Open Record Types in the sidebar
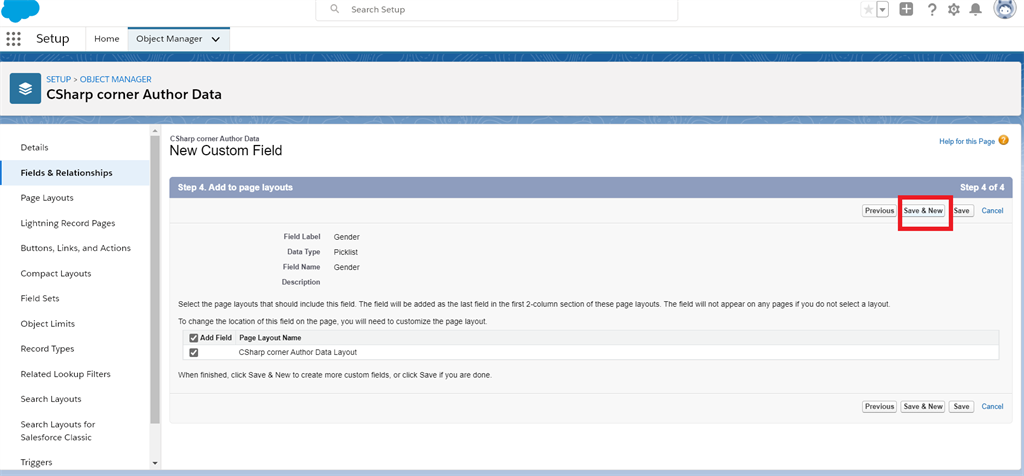1024x476 pixels. tap(48, 349)
